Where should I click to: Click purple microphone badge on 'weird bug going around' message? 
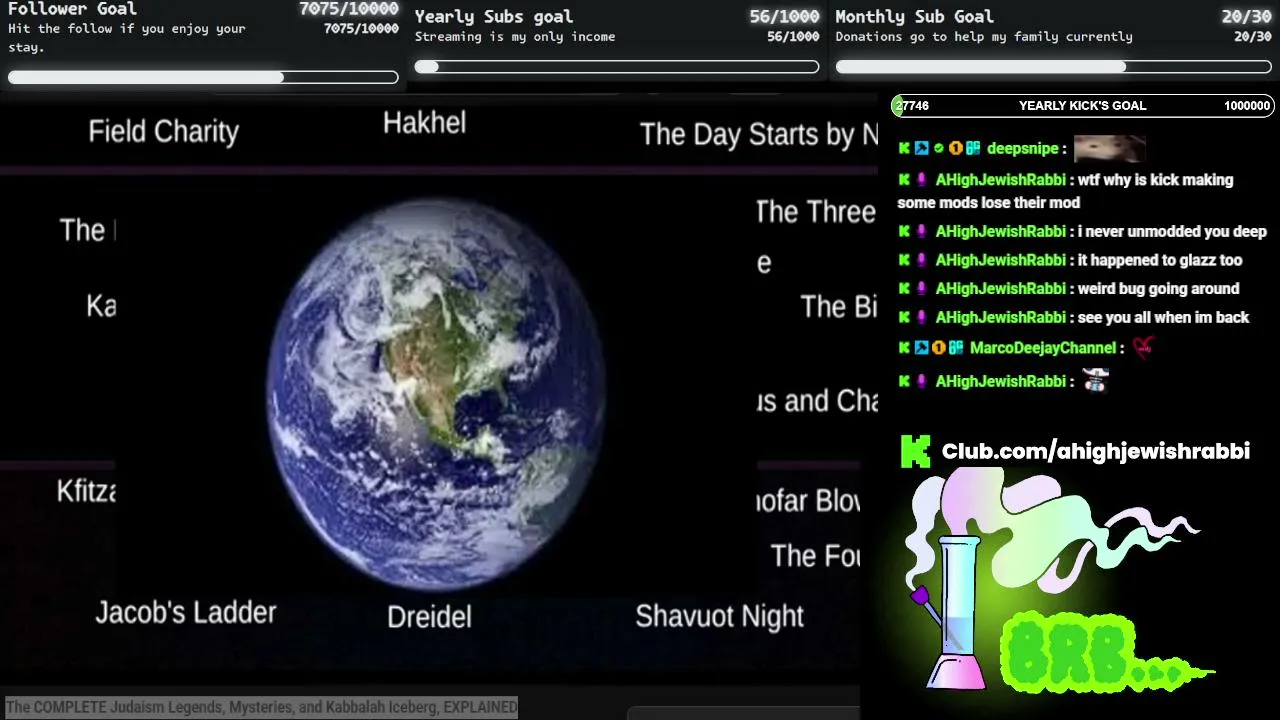click(921, 288)
